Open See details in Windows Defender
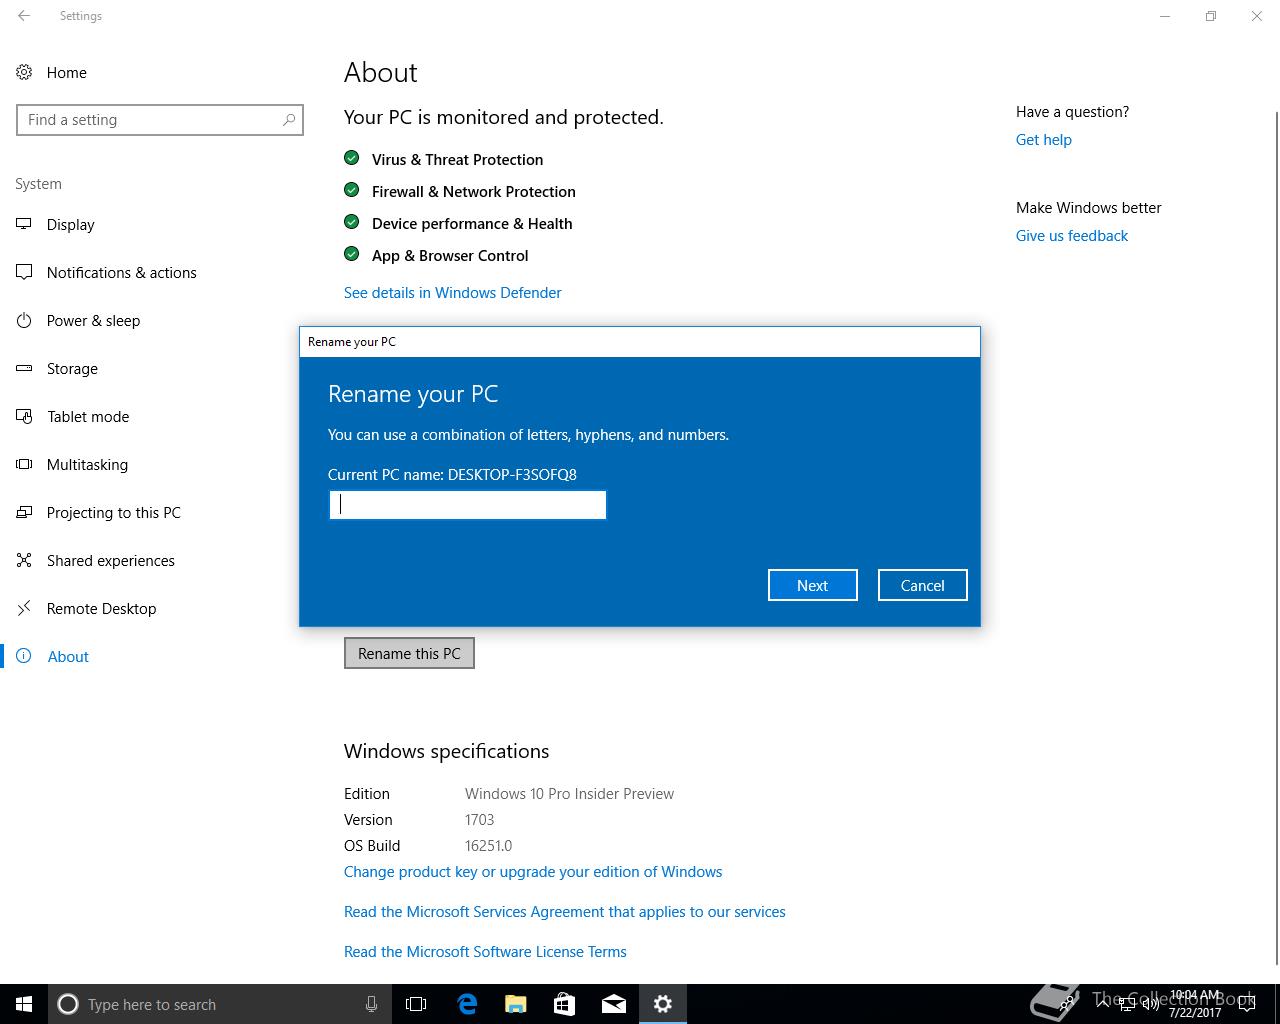Screen dimensions: 1280x1024 [453, 293]
